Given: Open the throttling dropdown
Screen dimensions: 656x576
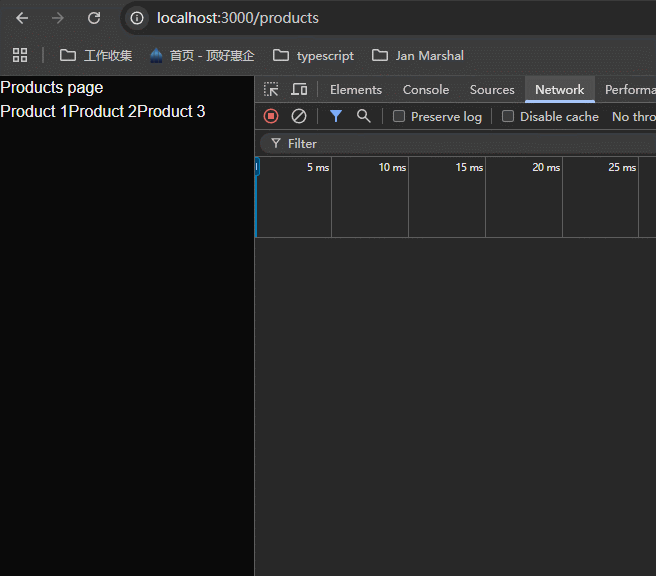Looking at the screenshot, I should (633, 116).
